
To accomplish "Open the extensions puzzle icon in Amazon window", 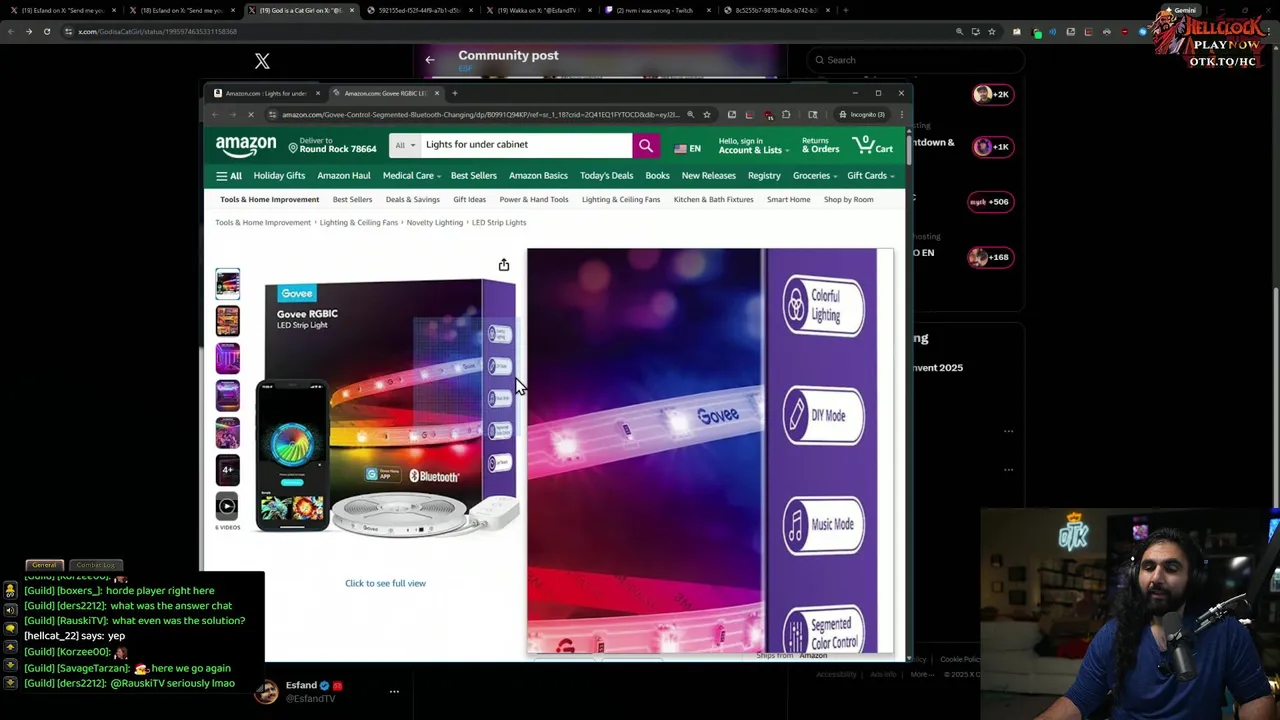I will [x=786, y=115].
